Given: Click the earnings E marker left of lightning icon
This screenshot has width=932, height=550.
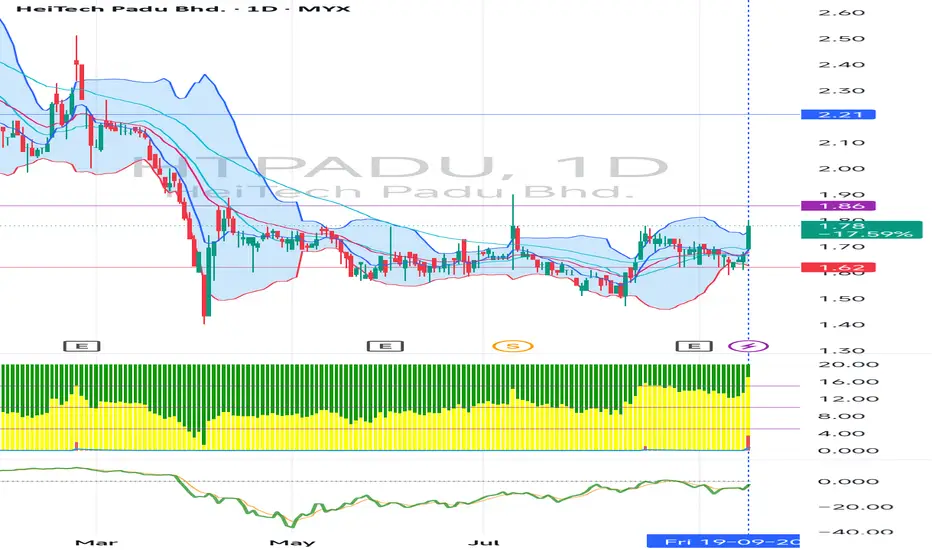Looking at the screenshot, I should click(694, 346).
